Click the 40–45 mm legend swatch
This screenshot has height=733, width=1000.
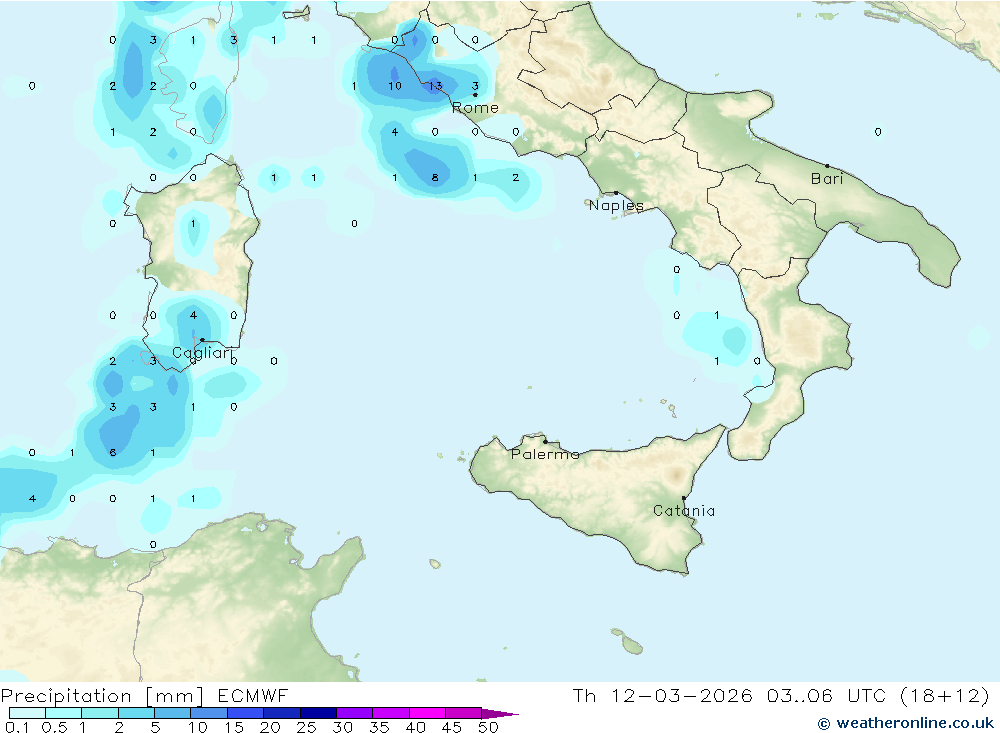(x=427, y=713)
